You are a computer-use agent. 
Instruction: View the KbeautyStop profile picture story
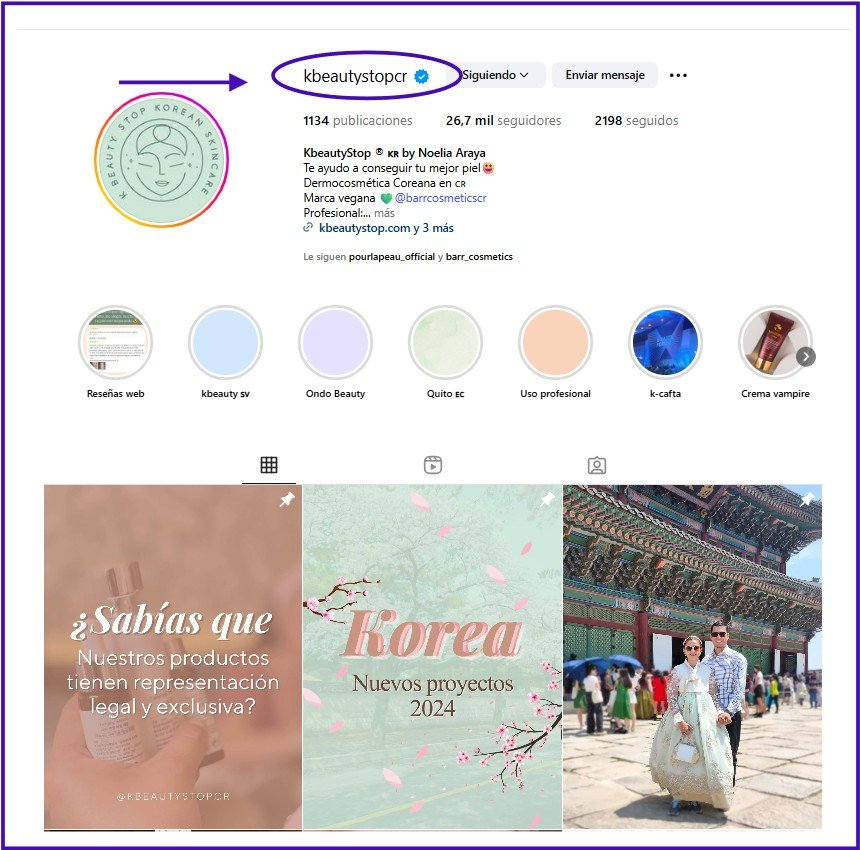click(161, 160)
